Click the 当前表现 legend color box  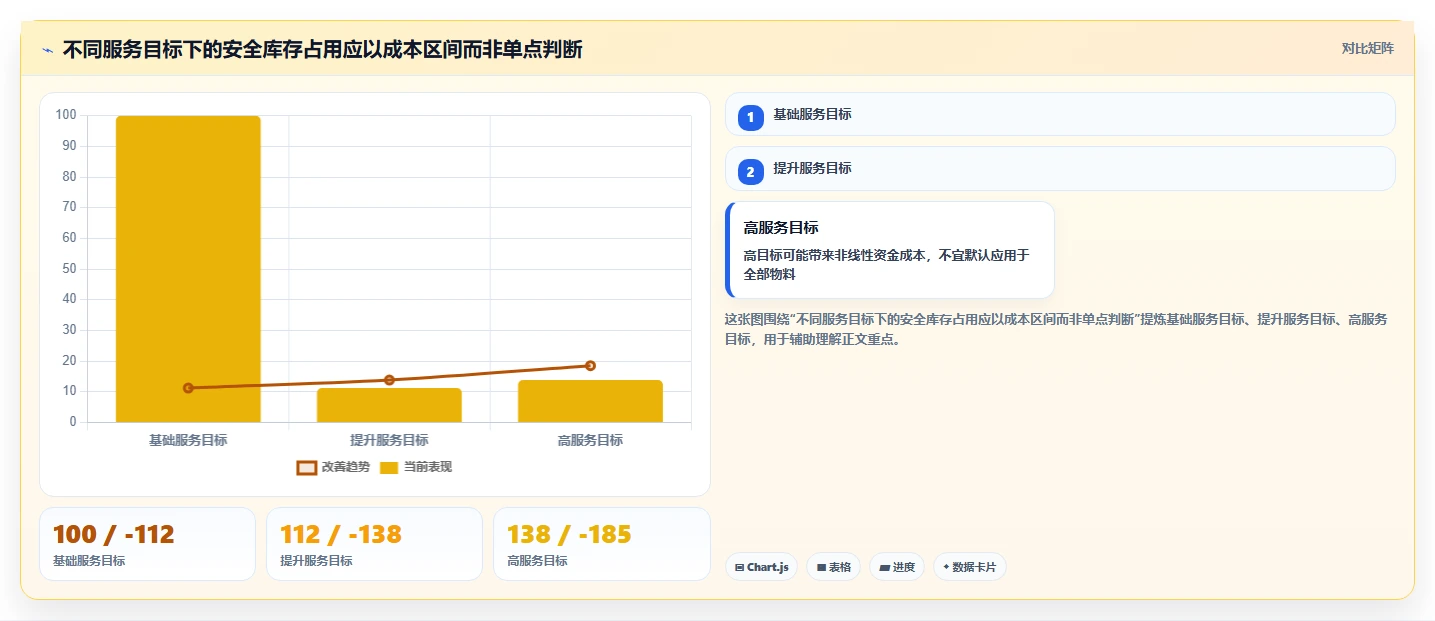[389, 467]
